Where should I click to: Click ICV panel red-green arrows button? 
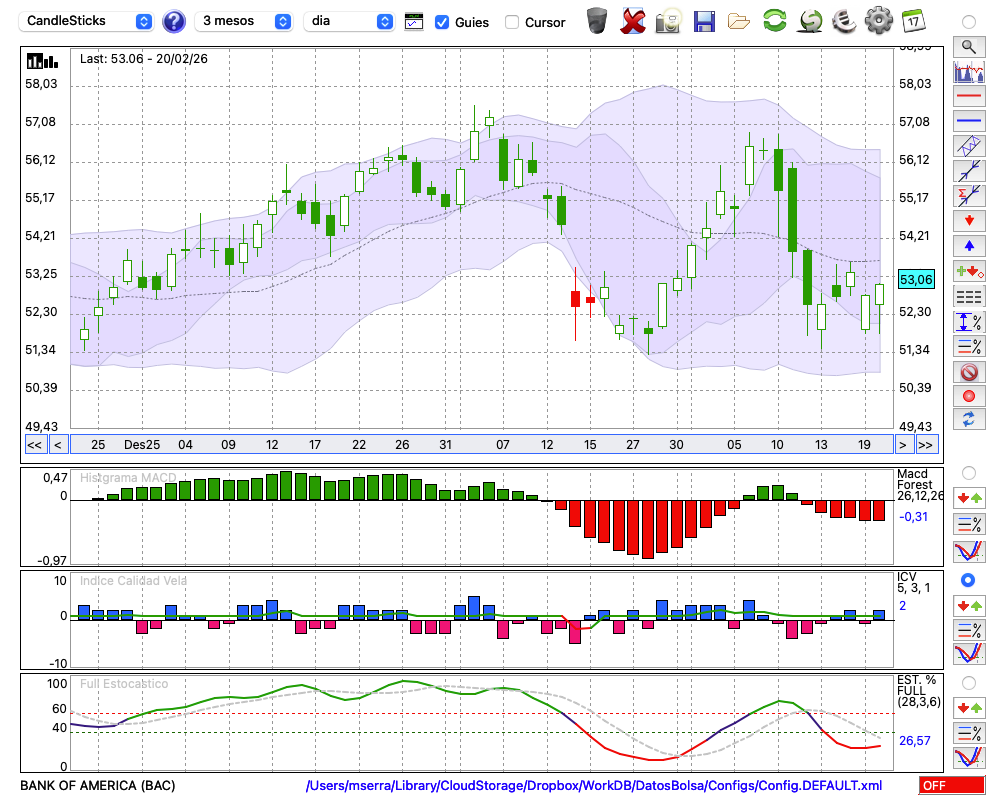click(x=969, y=605)
